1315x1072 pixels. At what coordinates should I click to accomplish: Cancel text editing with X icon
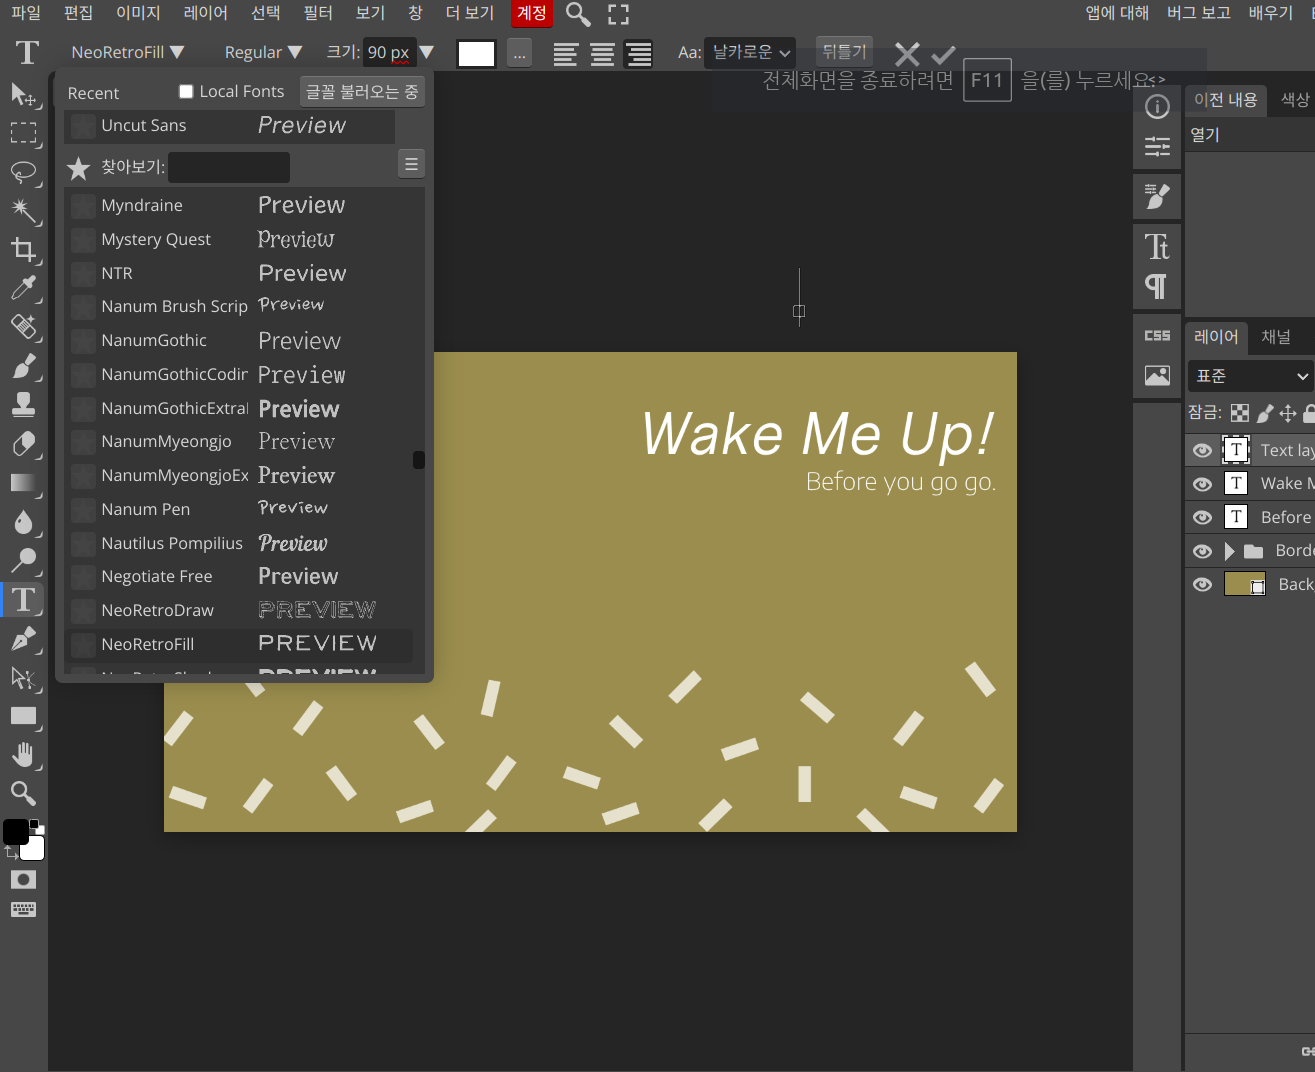pyautogui.click(x=907, y=54)
